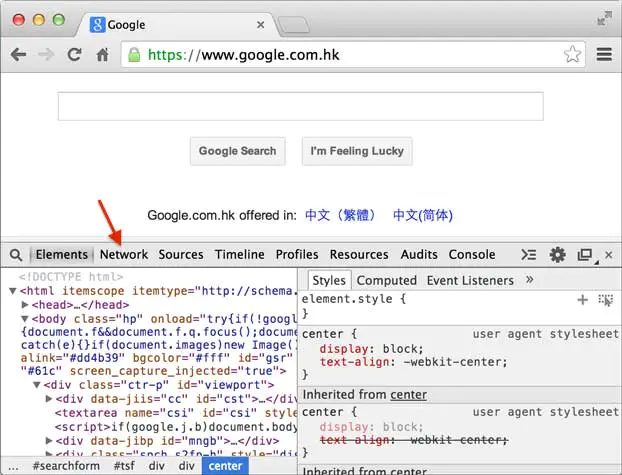Add new style rule plus icon
This screenshot has height=475, width=622.
582,300
